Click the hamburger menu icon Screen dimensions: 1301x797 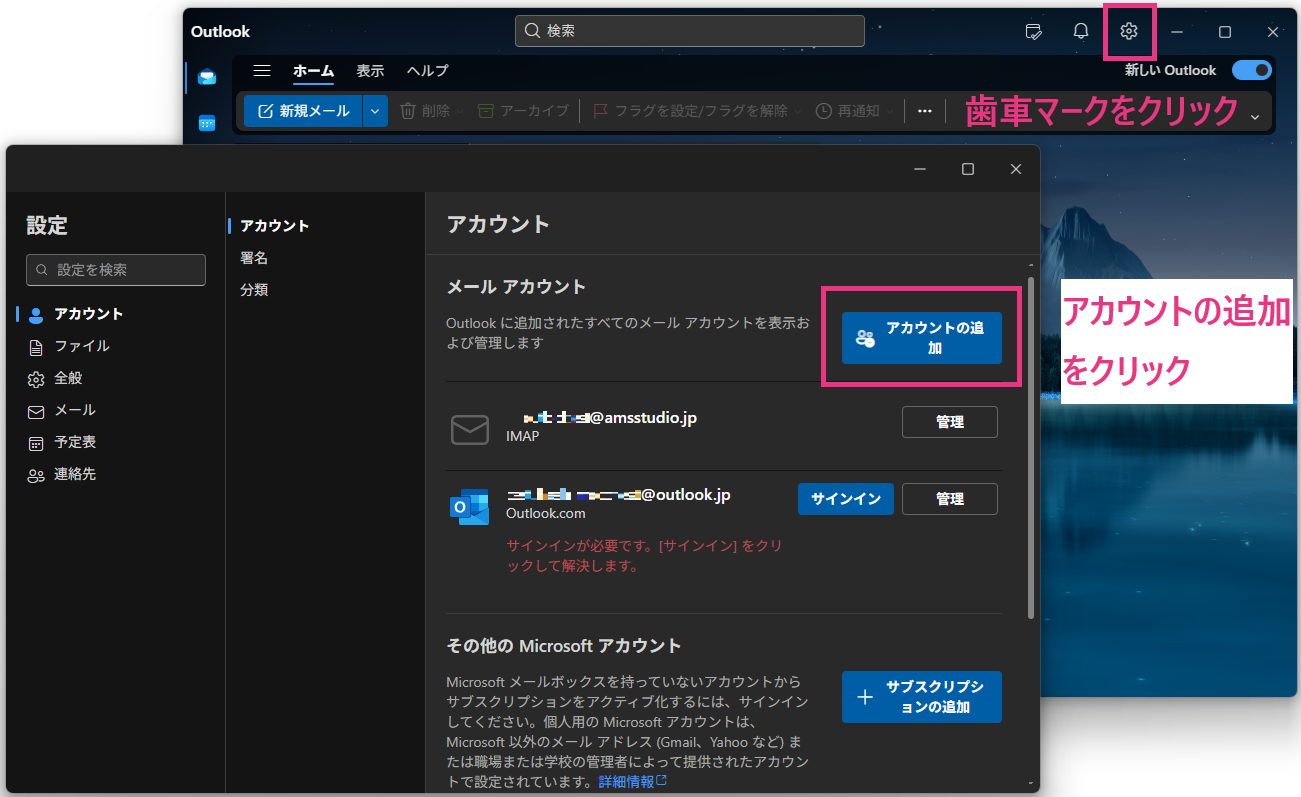[x=262, y=71]
